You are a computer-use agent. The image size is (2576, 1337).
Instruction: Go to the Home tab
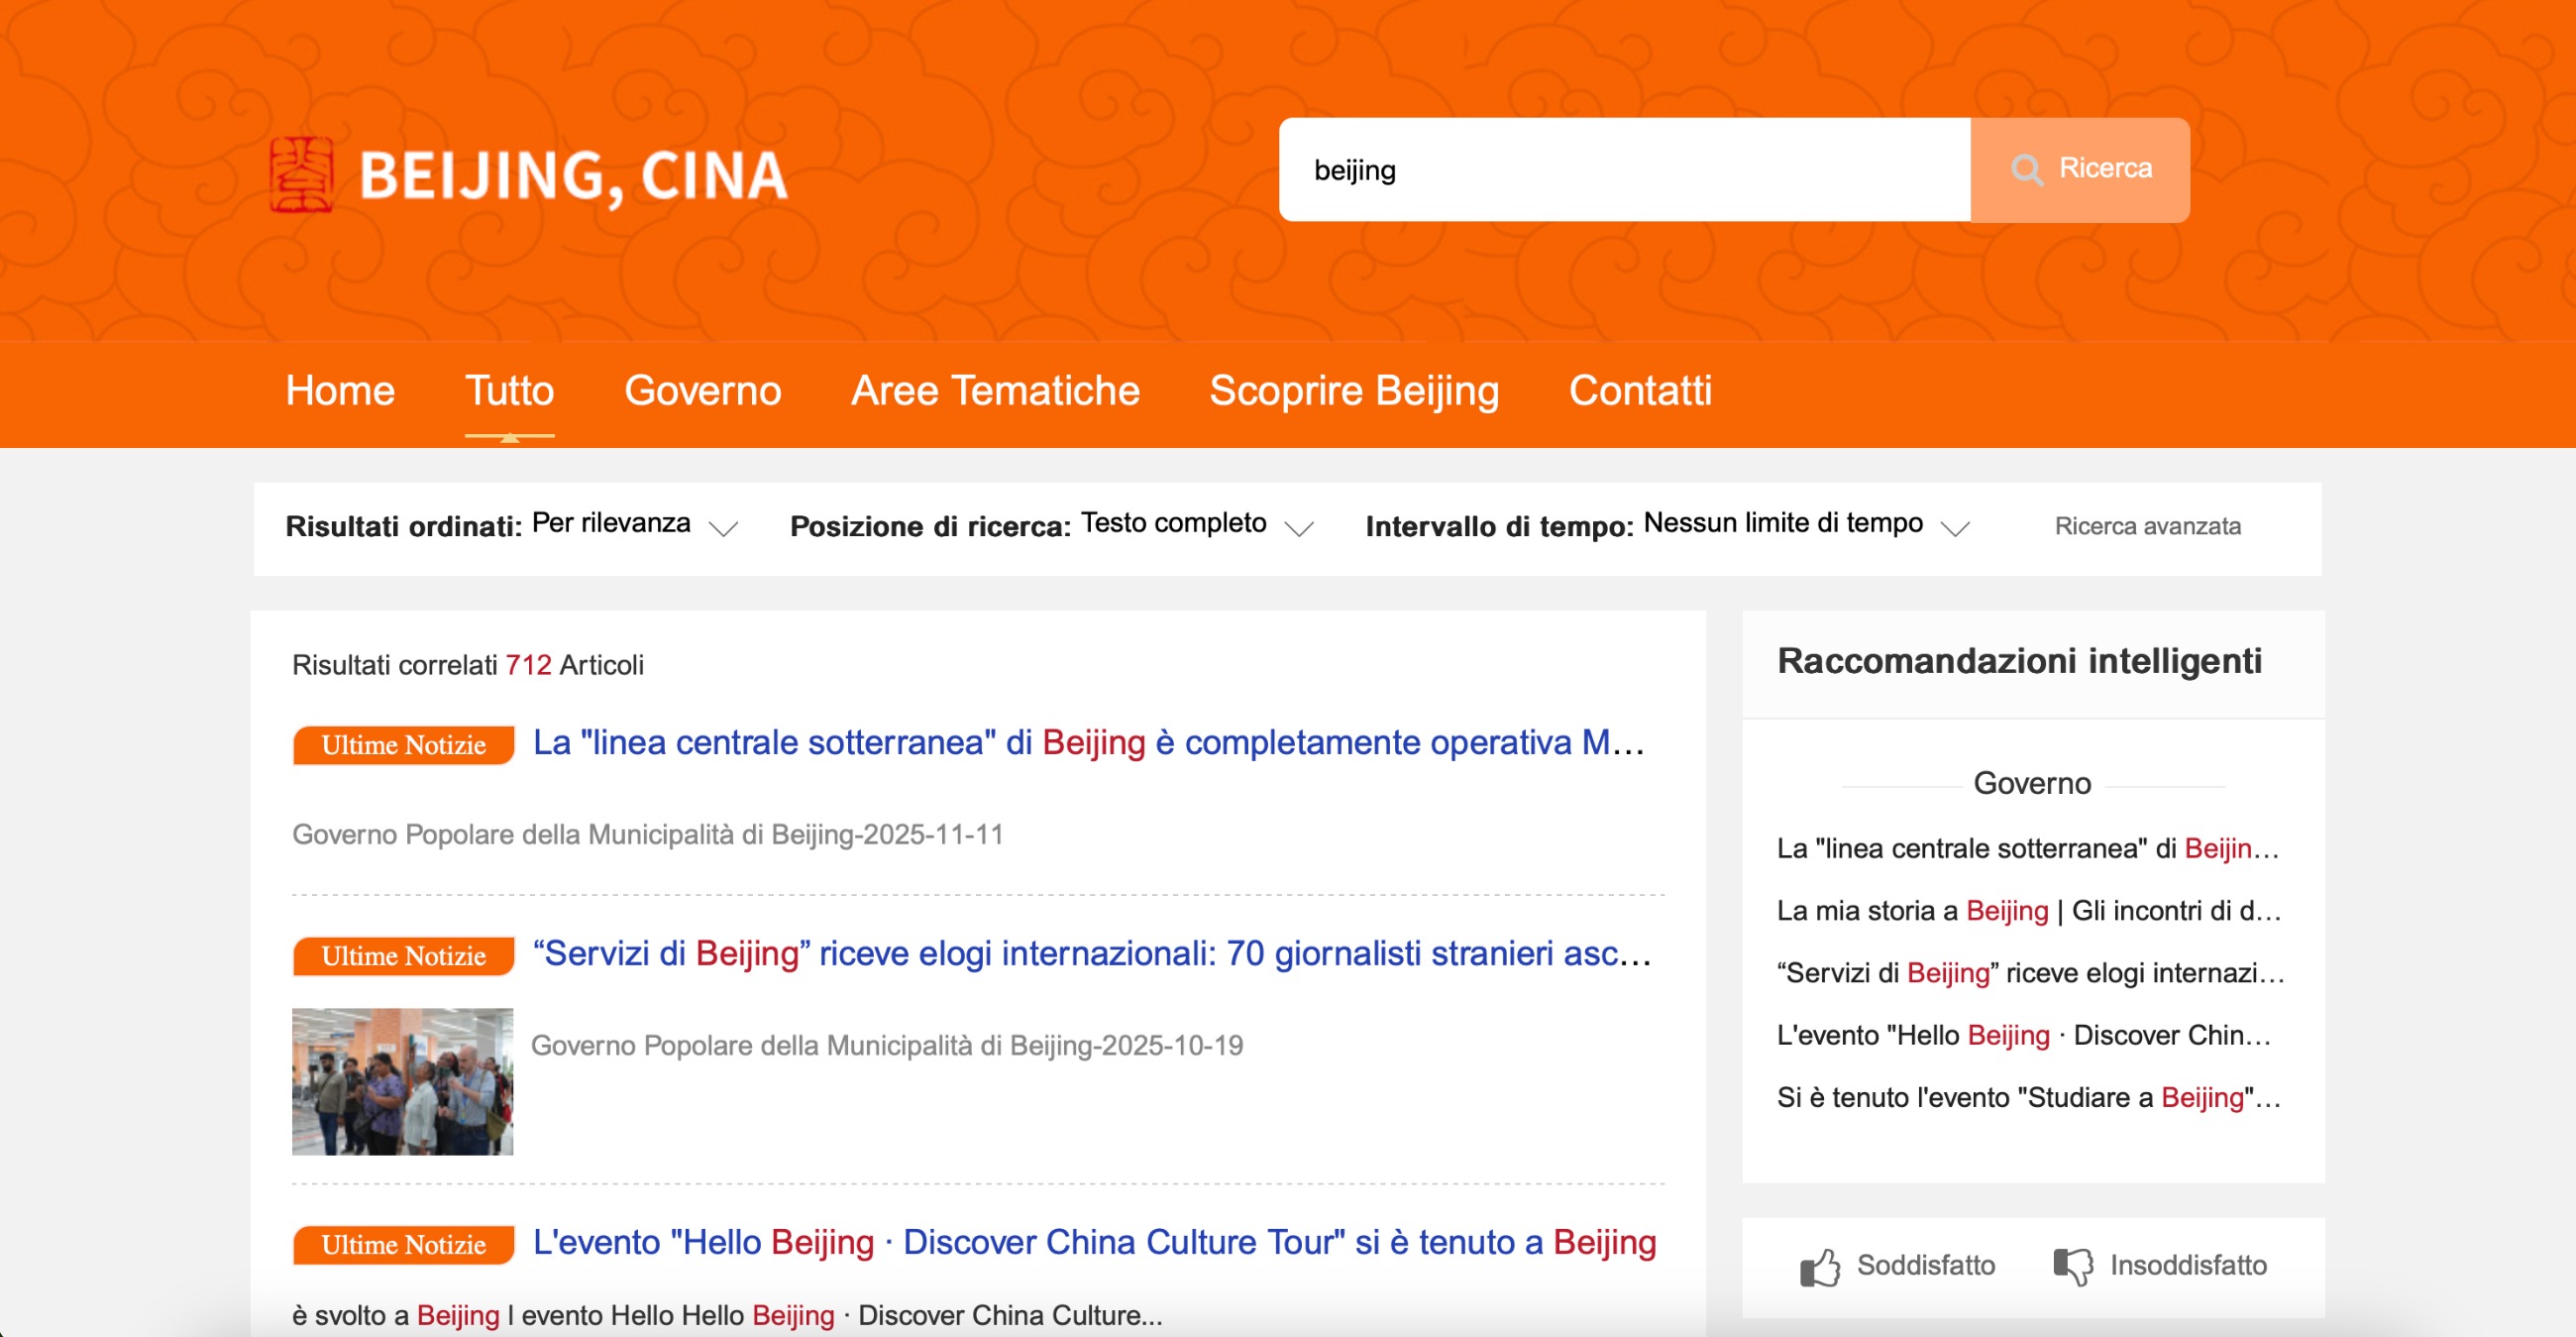[340, 391]
